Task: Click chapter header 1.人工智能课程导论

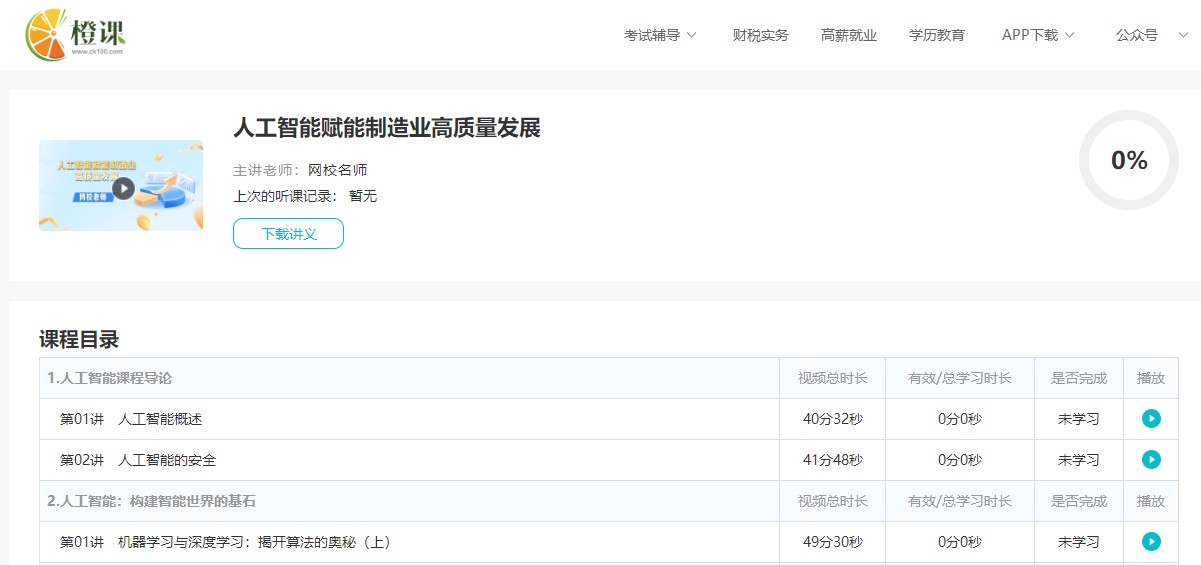Action: 109,378
